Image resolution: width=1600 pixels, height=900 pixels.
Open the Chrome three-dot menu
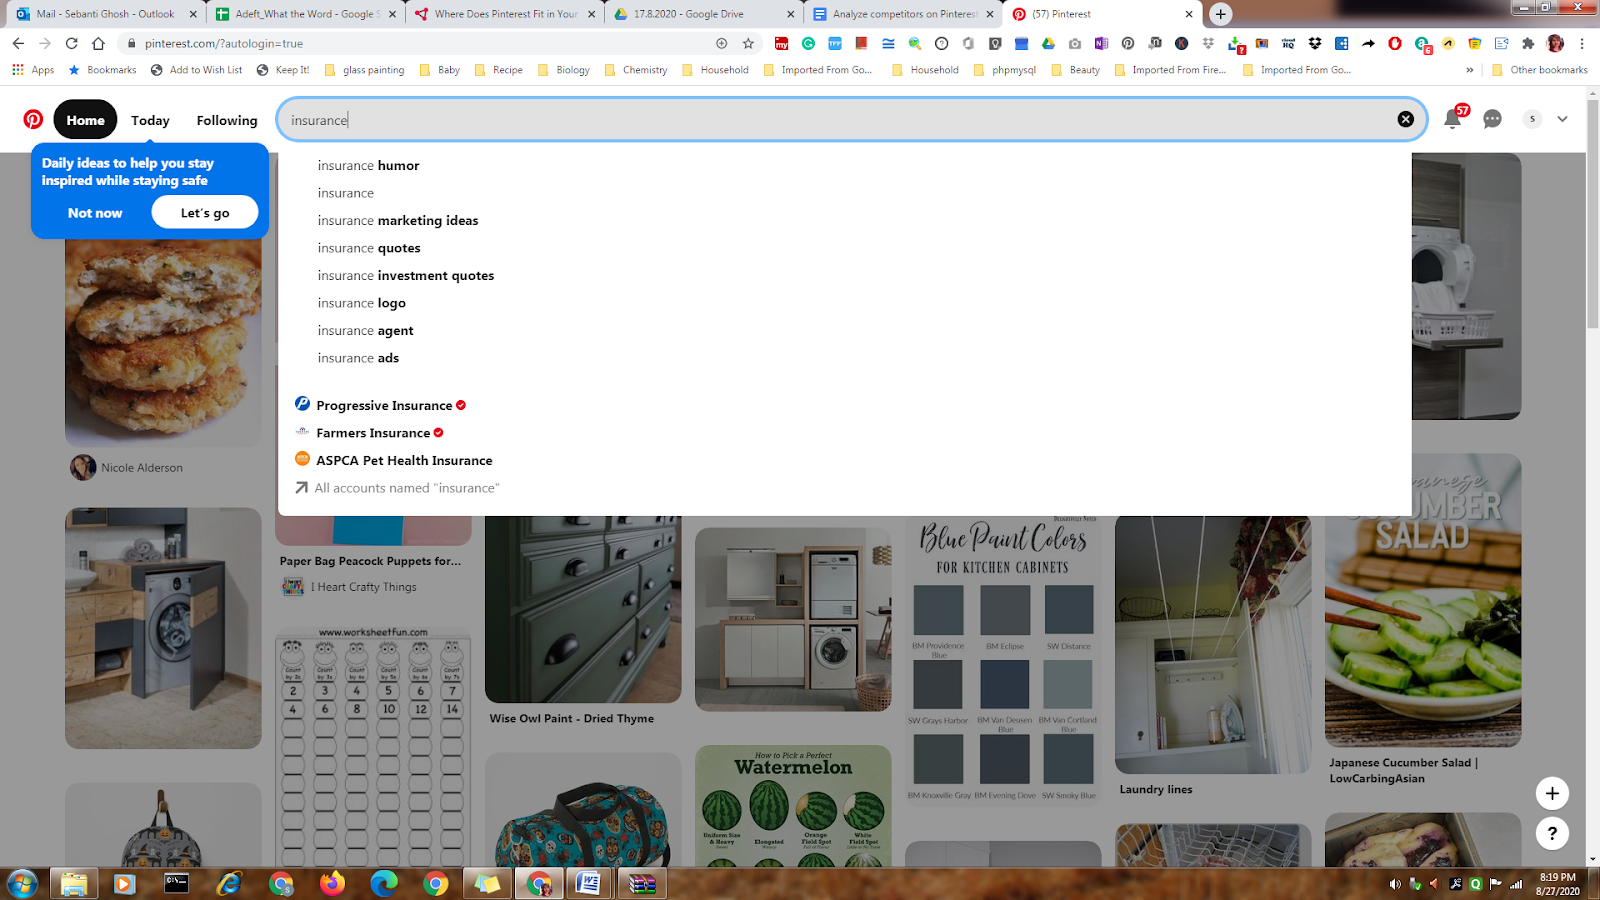point(1582,43)
